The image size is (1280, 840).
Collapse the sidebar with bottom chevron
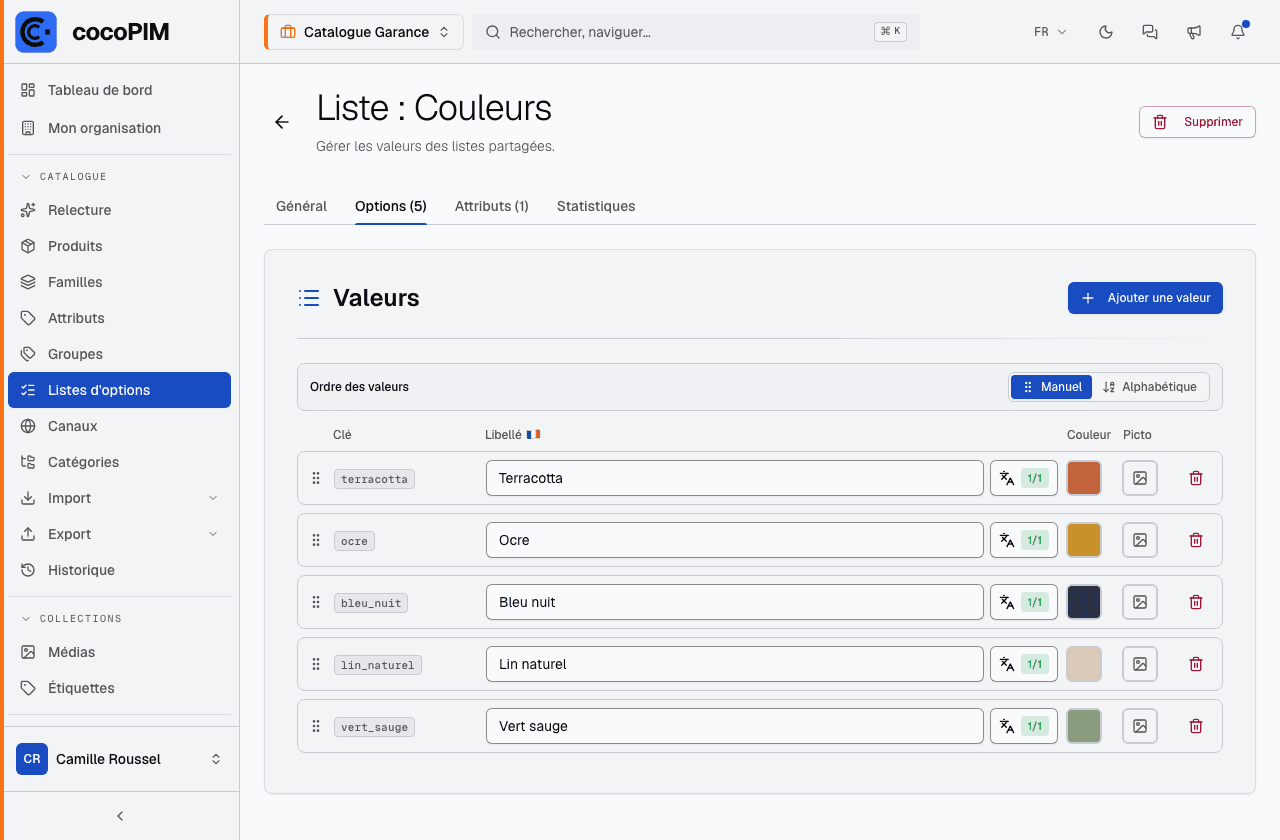point(120,816)
